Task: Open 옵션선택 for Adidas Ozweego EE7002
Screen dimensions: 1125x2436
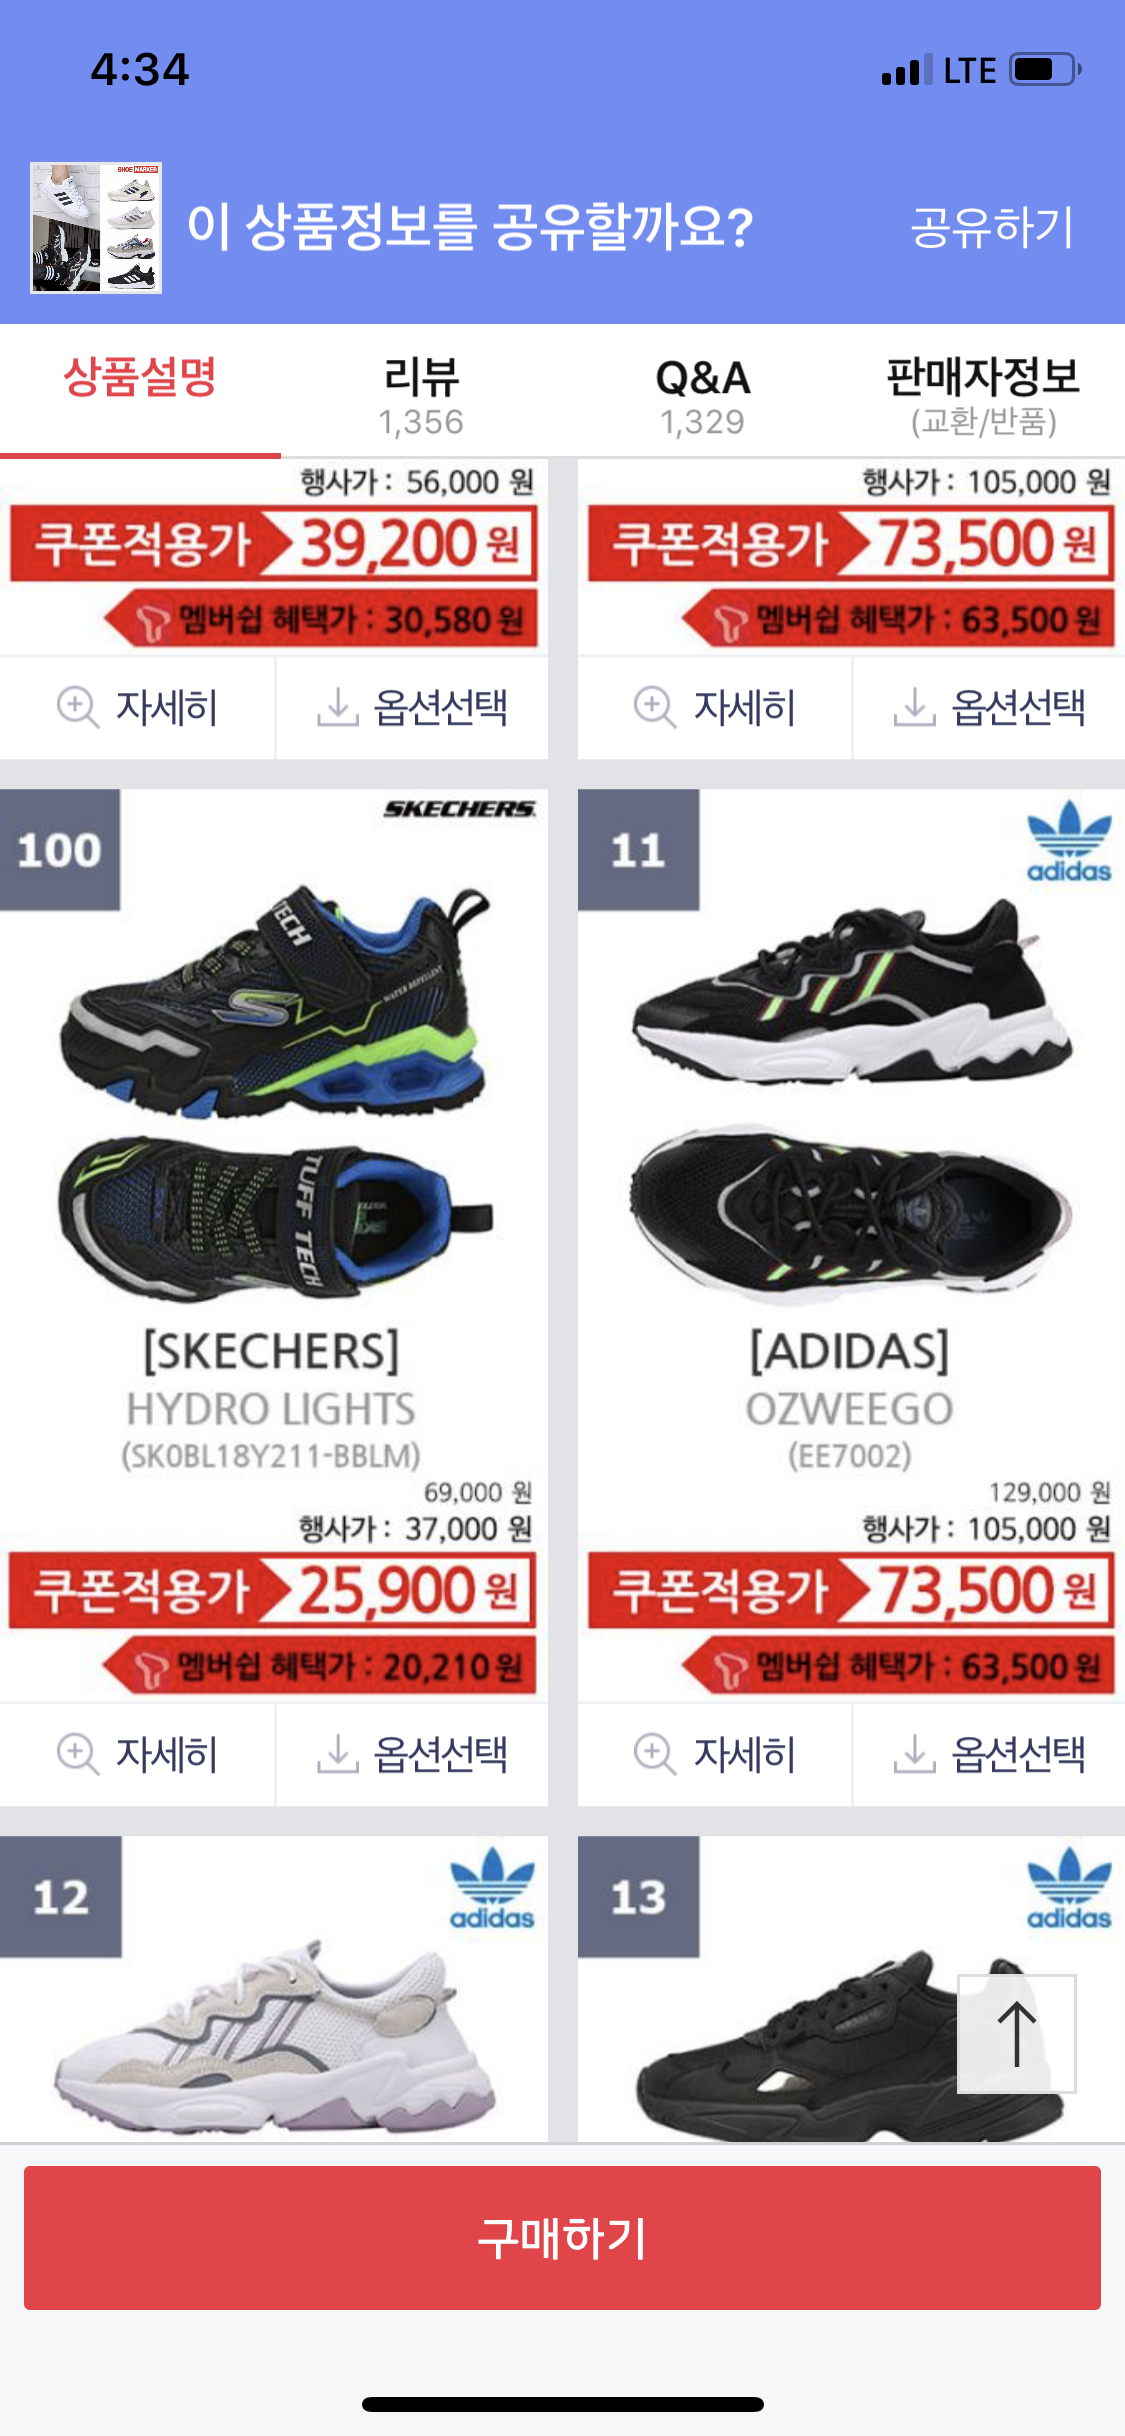Action: [989, 1754]
